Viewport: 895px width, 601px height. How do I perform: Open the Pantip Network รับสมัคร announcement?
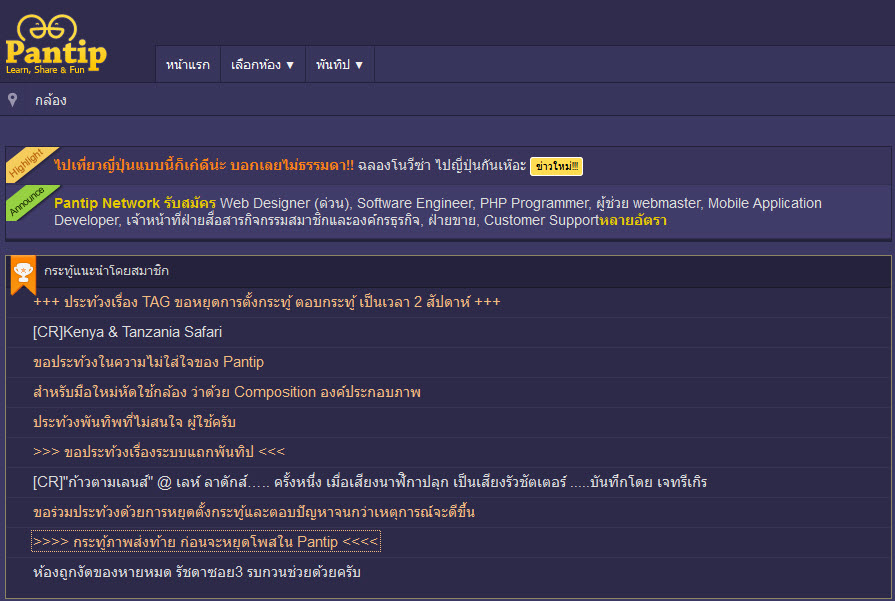[135, 203]
